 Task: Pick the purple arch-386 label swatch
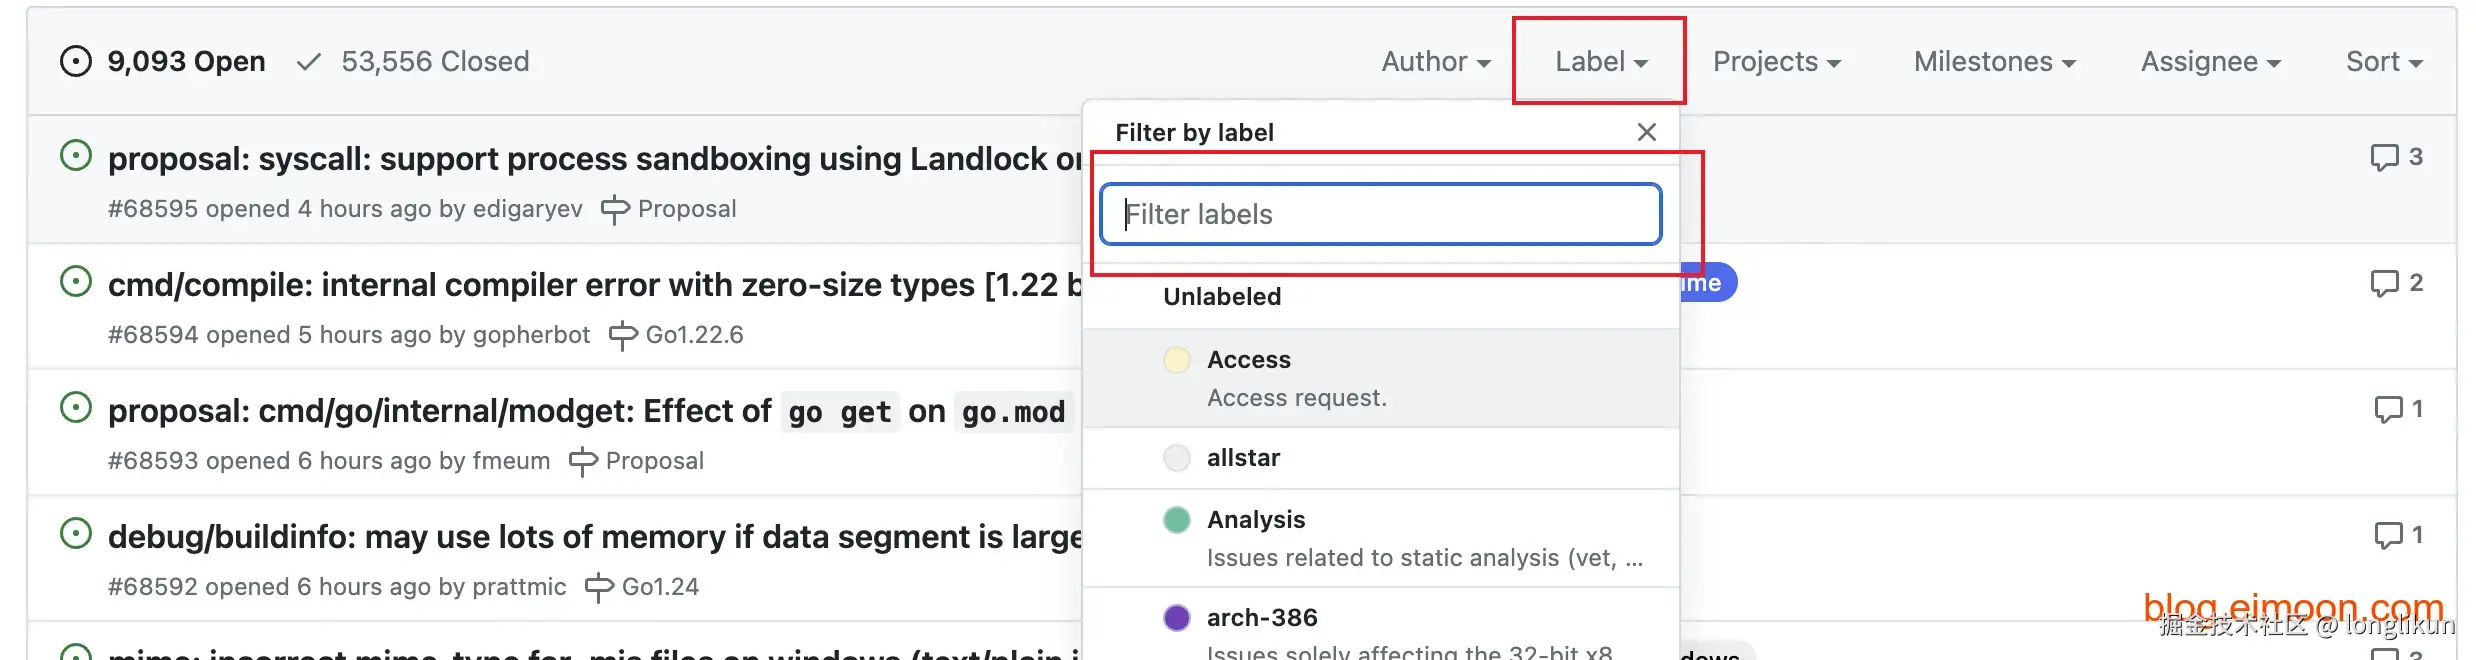tap(1177, 618)
